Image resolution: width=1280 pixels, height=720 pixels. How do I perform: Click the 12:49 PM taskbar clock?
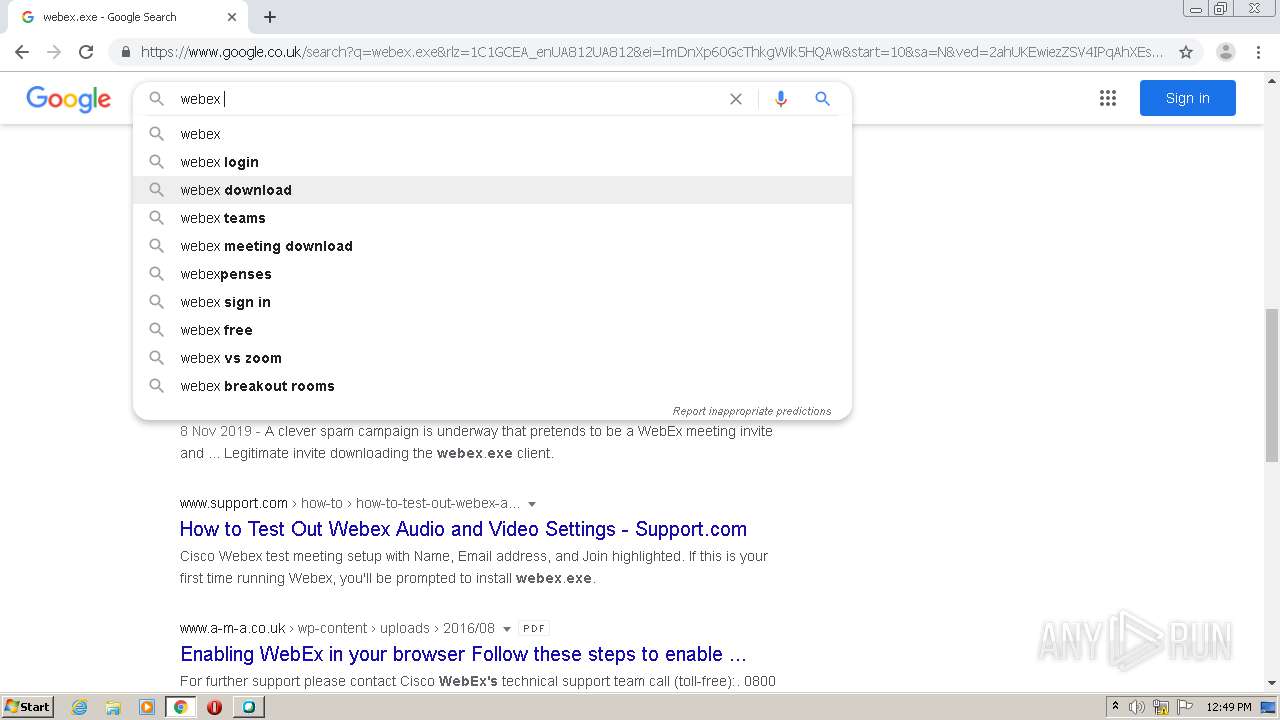coord(1229,707)
